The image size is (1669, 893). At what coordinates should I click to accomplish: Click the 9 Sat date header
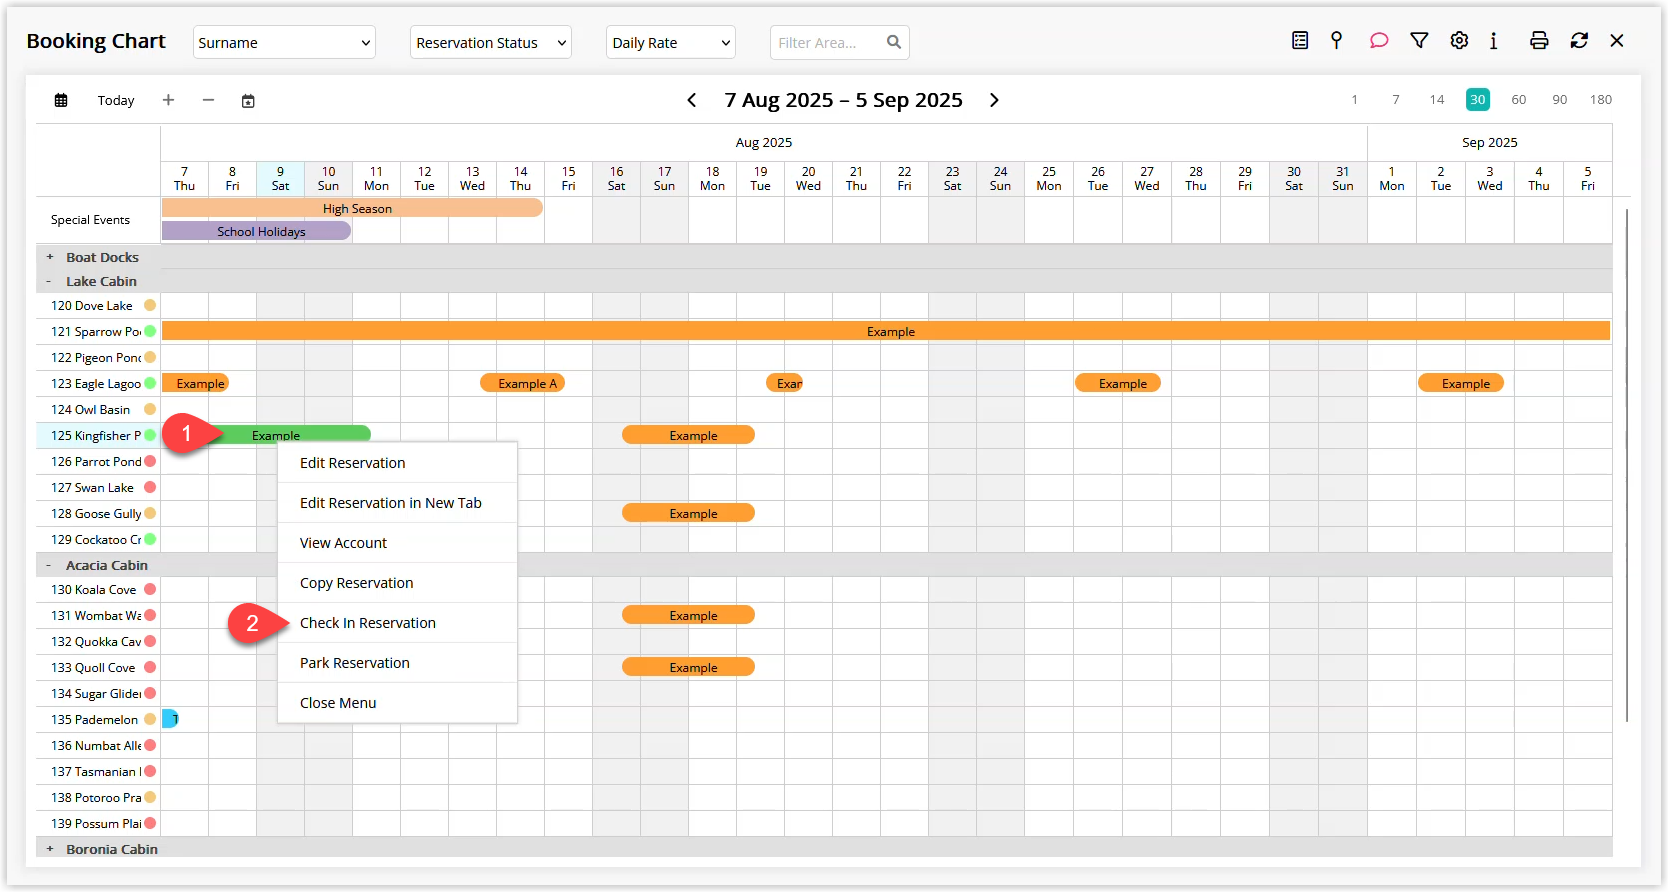pyautogui.click(x=280, y=178)
